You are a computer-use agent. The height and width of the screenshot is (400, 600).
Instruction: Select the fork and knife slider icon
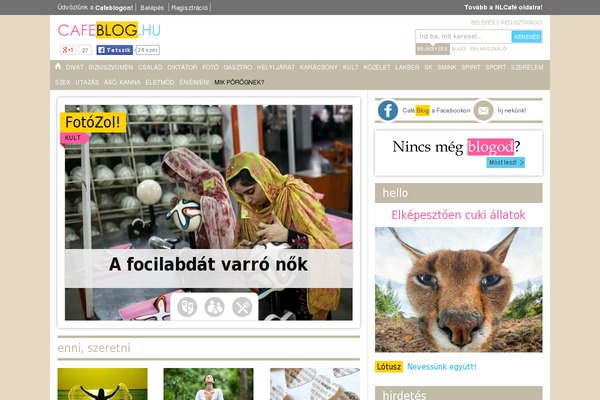tap(242, 307)
